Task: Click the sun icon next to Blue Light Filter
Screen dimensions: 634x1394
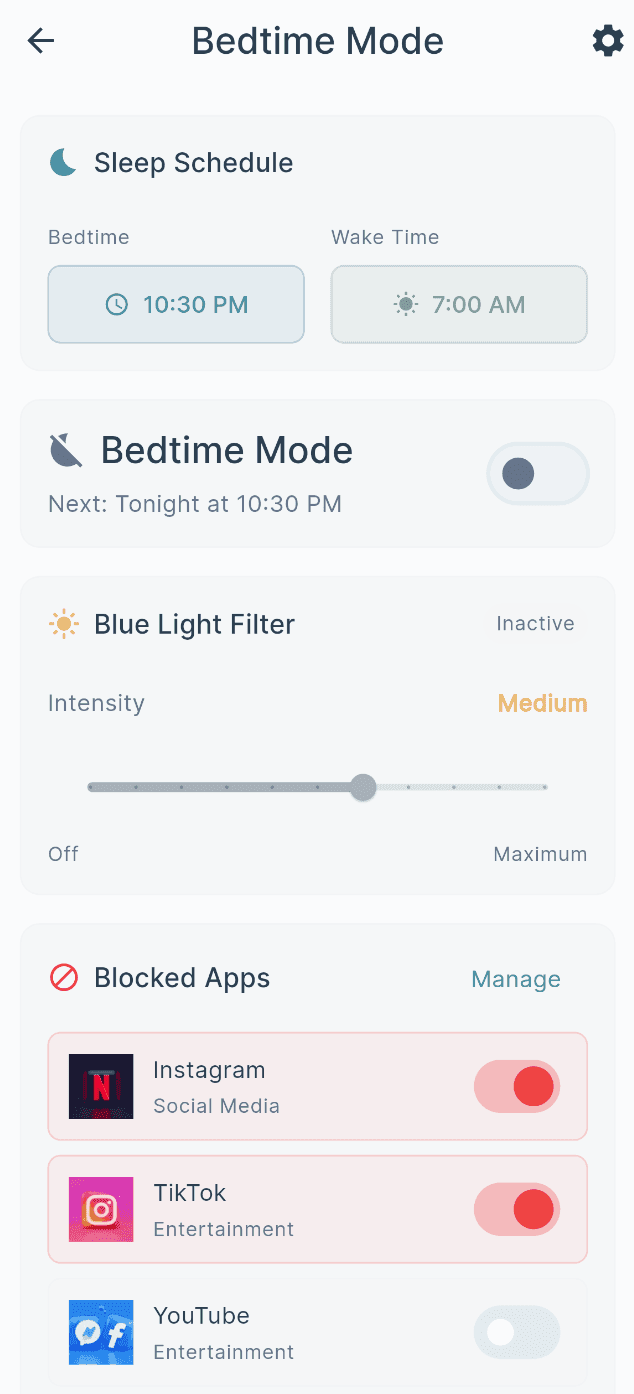Action: [64, 623]
